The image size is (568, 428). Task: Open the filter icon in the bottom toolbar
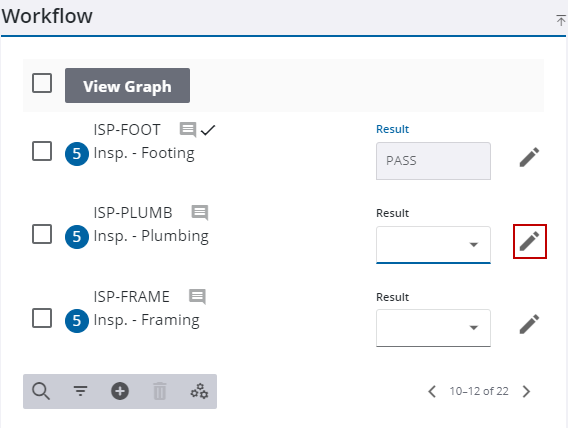point(80,391)
